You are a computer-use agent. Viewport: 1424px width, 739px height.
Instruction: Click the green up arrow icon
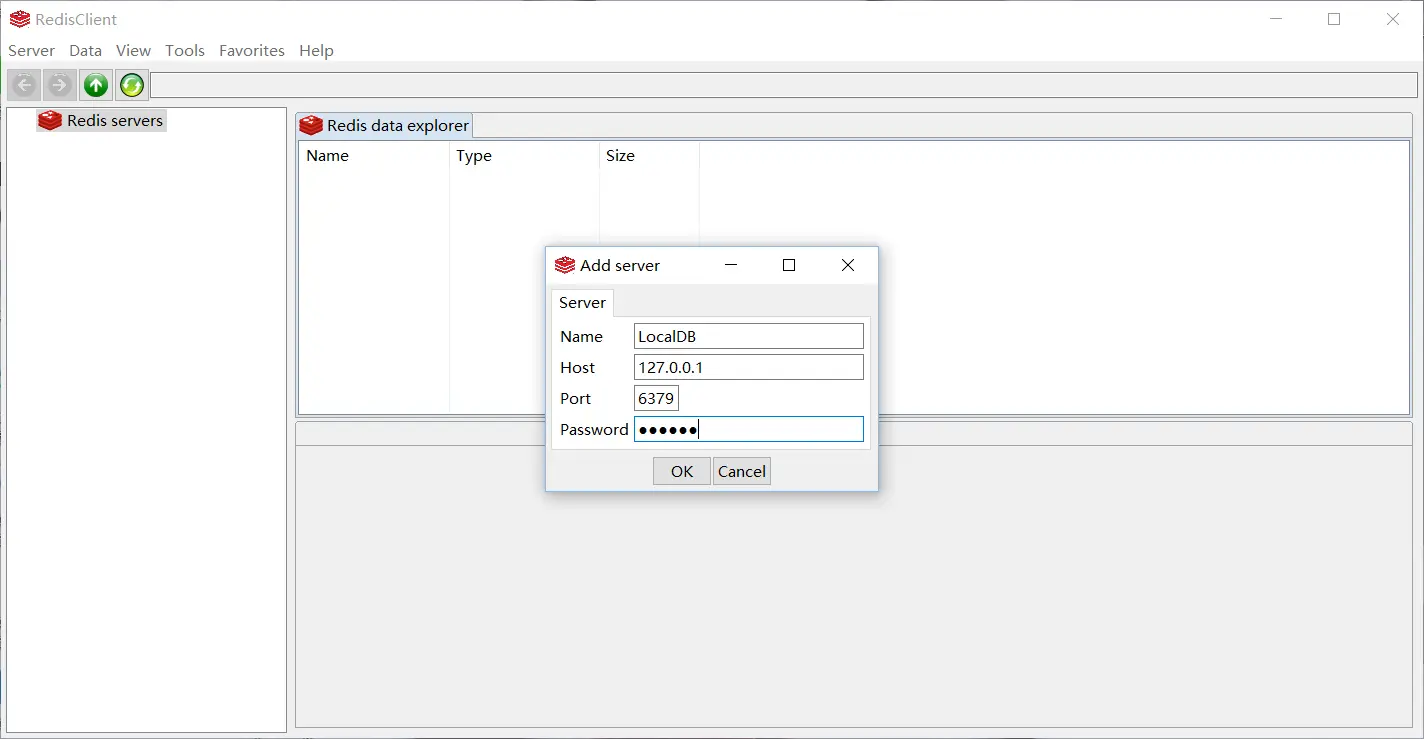click(96, 85)
